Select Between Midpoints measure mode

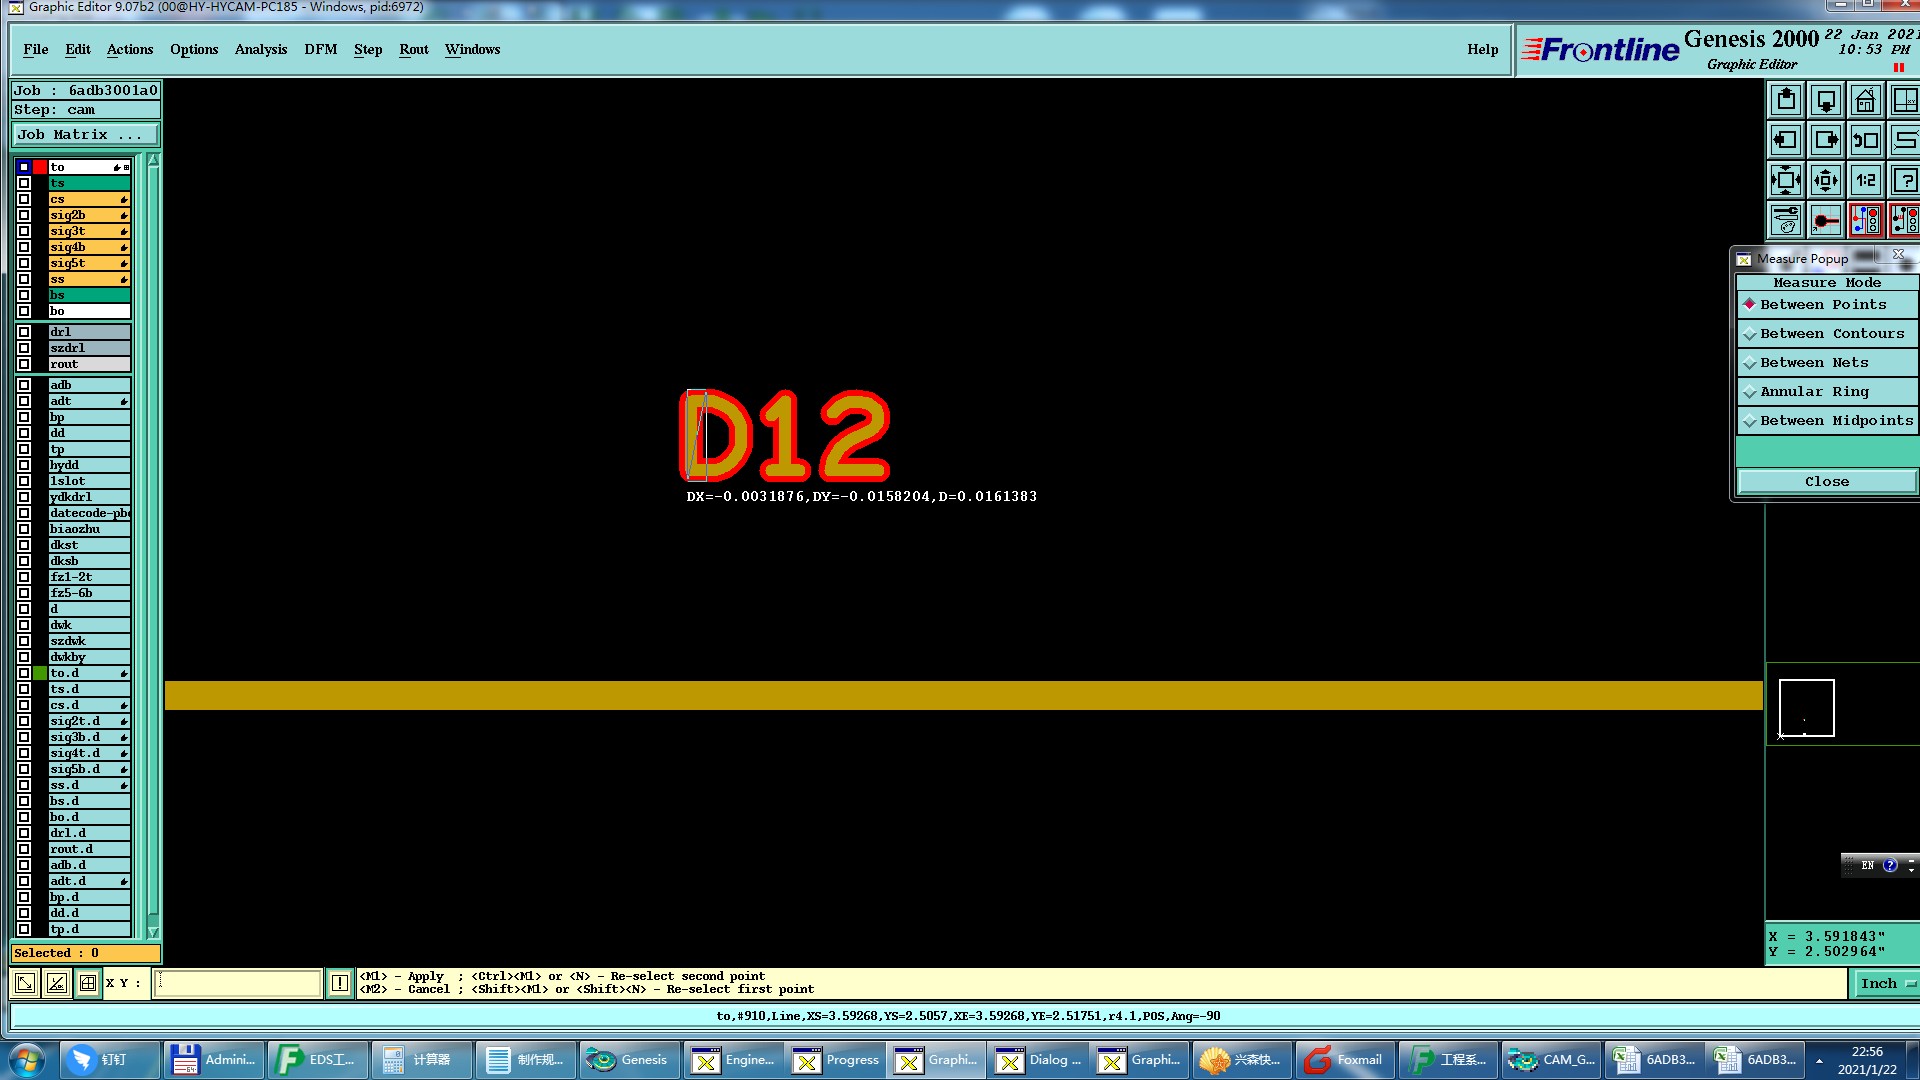pyautogui.click(x=1826, y=421)
